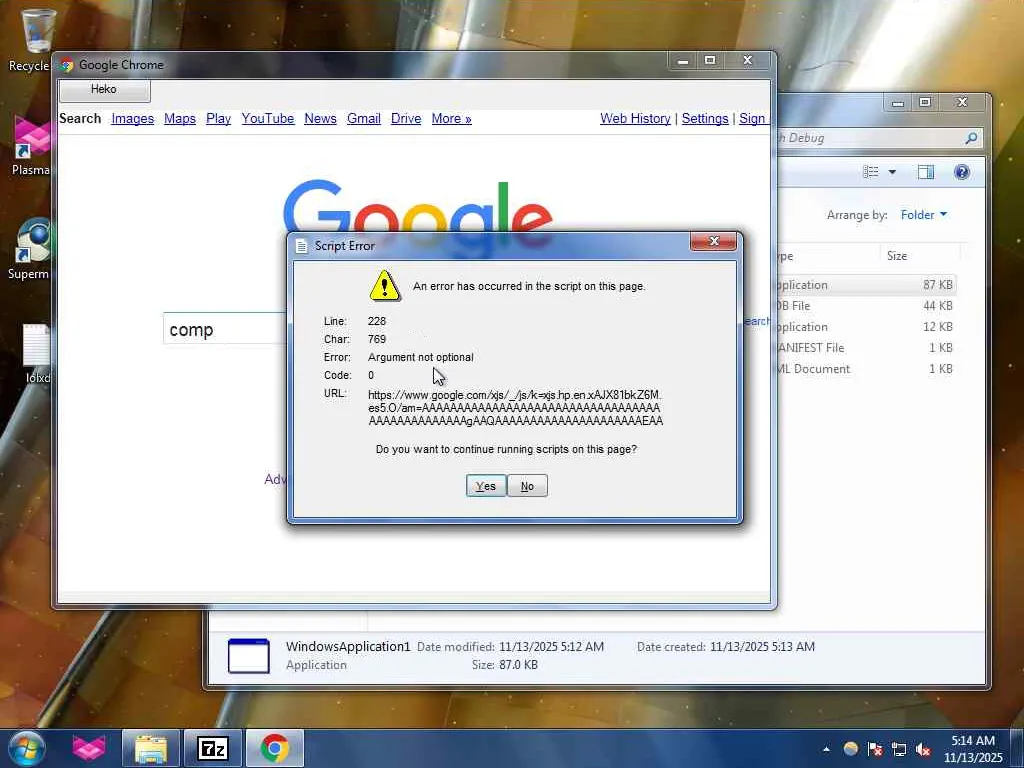Screen dimensions: 1024x768
Task: Click the Action Center flag tray icon
Action: click(x=875, y=749)
